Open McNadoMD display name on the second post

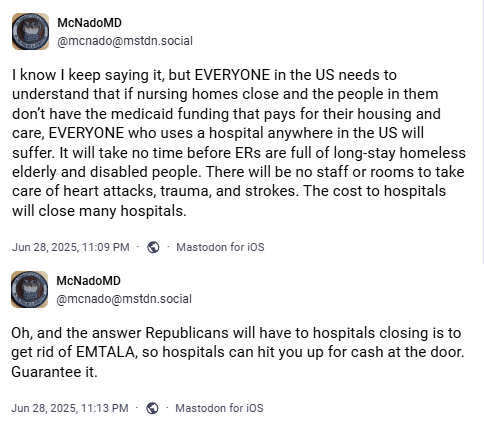point(88,281)
